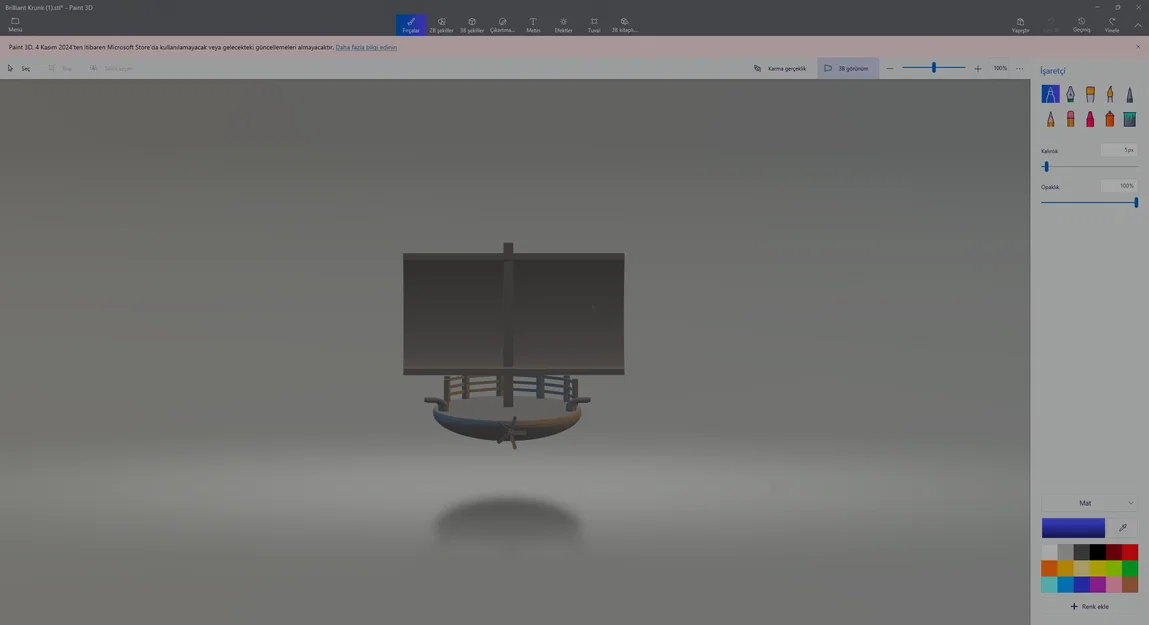1149x625 pixels.
Task: Open the more options ellipsis menu
Action: pos(1019,68)
